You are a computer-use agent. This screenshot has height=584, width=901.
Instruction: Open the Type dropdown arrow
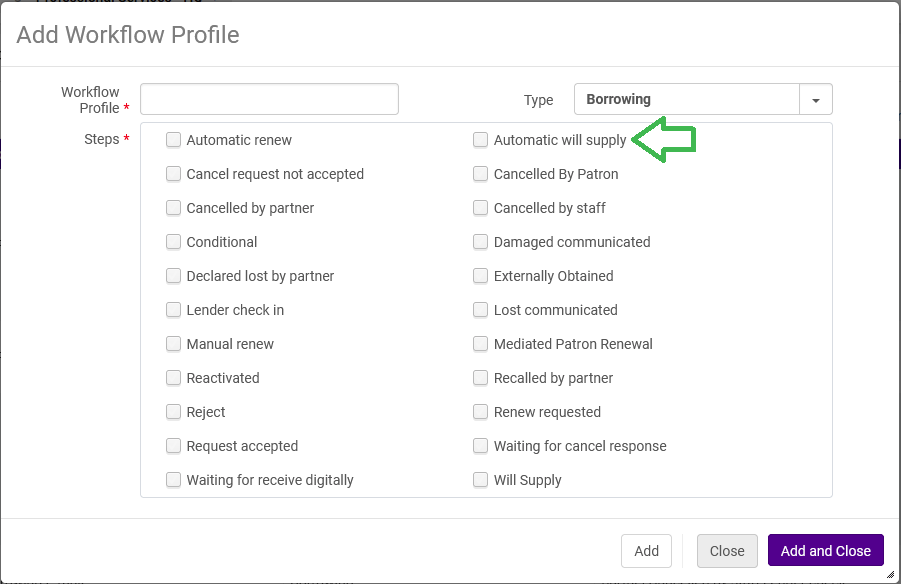(x=816, y=100)
